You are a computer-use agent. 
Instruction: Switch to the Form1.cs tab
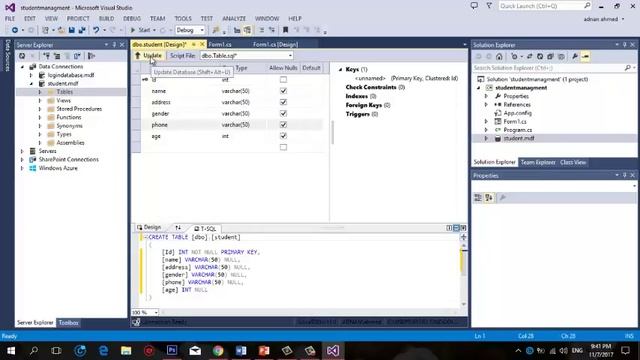click(220, 44)
